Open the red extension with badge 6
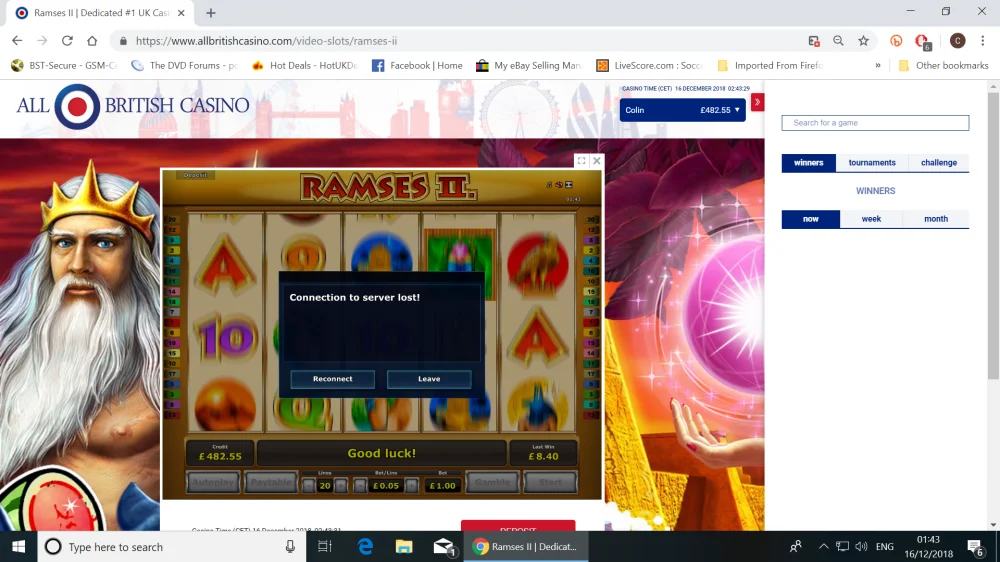Screen dimensions: 1000x562 tap(922, 42)
